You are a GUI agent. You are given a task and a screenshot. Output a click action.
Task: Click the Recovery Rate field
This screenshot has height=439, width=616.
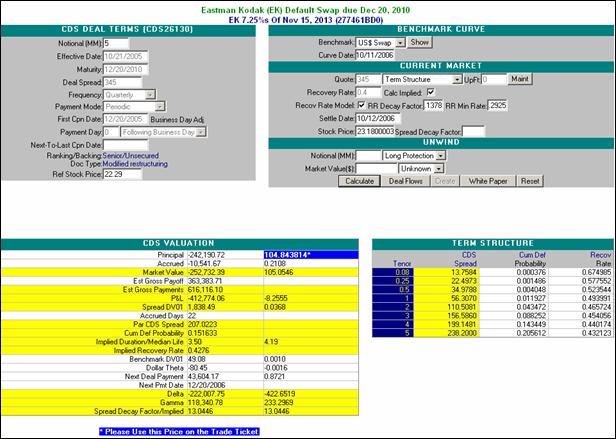(x=368, y=92)
